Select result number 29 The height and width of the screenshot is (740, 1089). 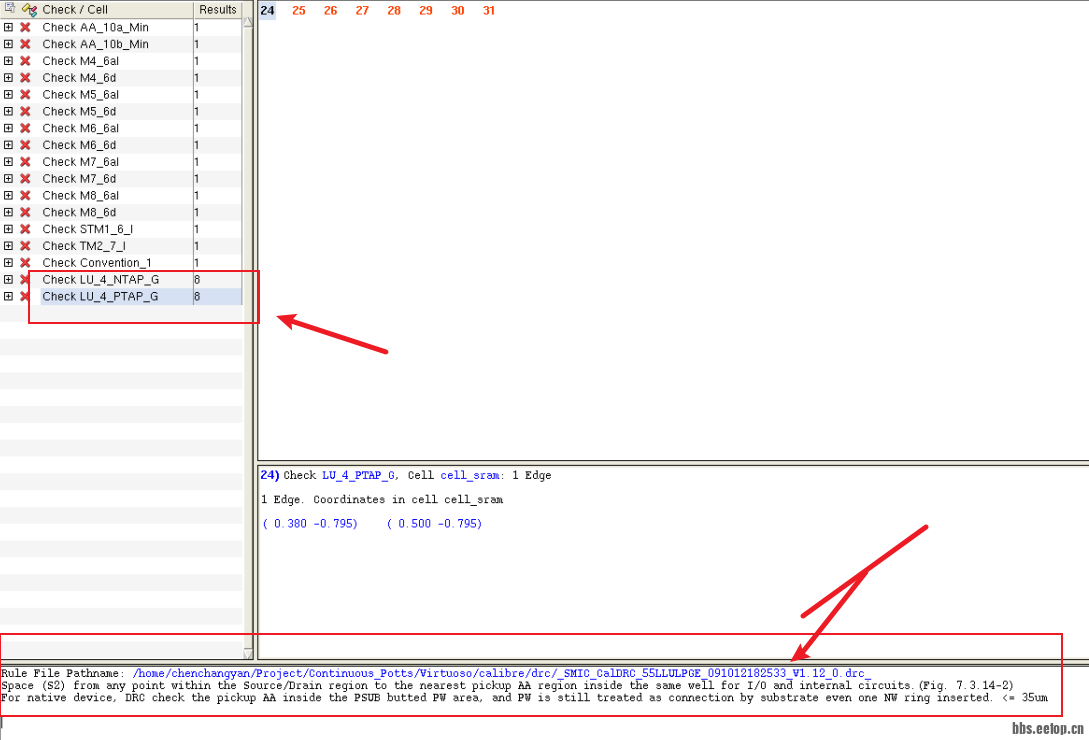click(426, 10)
